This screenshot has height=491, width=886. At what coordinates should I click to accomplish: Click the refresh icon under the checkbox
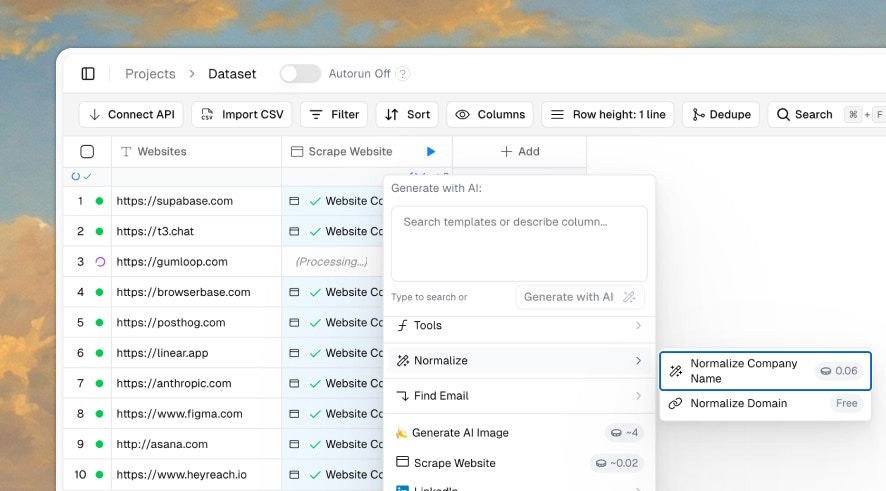(x=75, y=176)
